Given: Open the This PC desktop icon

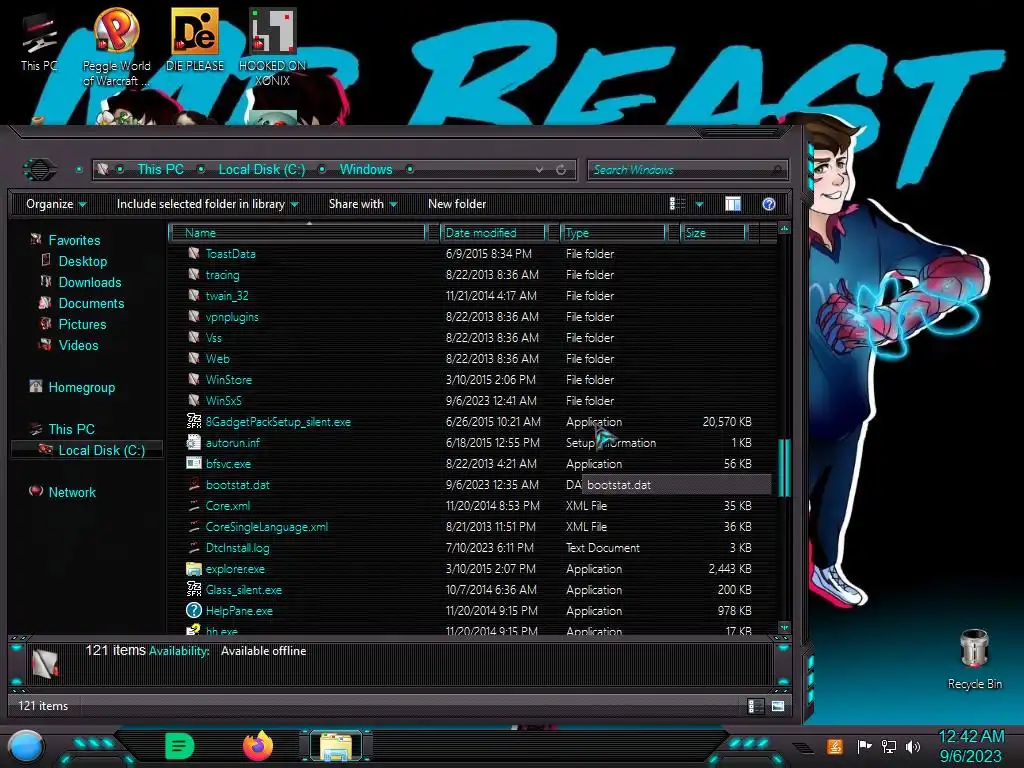Looking at the screenshot, I should pos(39,42).
